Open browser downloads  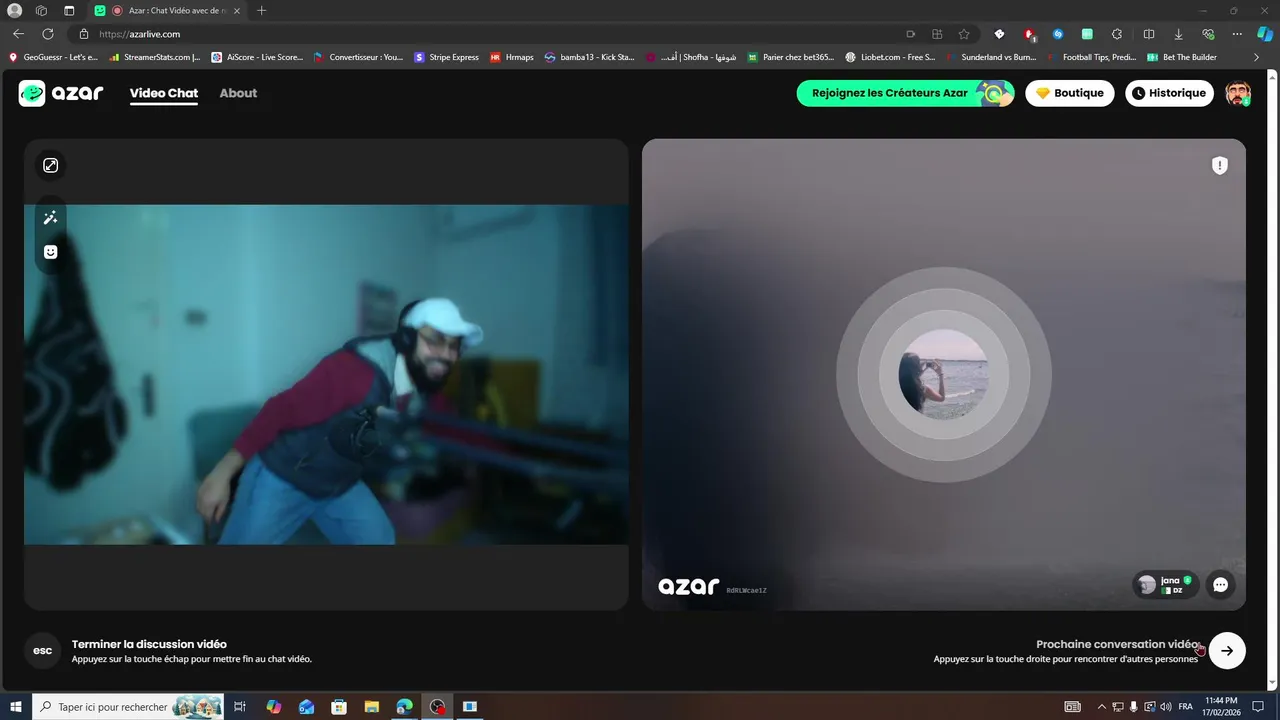(1179, 34)
